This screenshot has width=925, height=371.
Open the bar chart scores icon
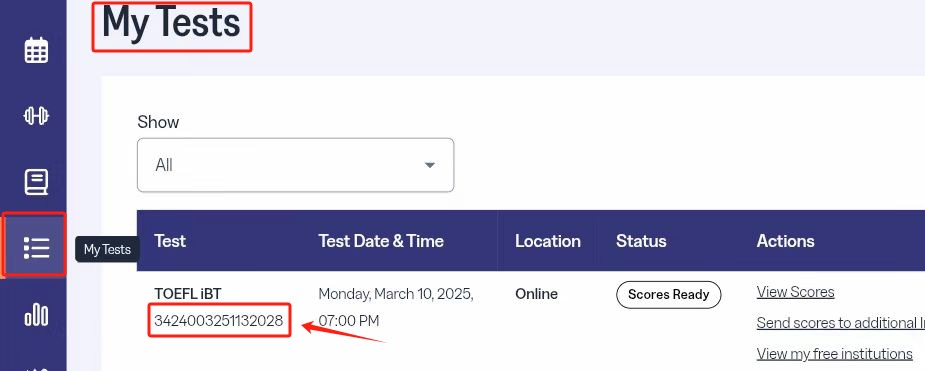(36, 314)
